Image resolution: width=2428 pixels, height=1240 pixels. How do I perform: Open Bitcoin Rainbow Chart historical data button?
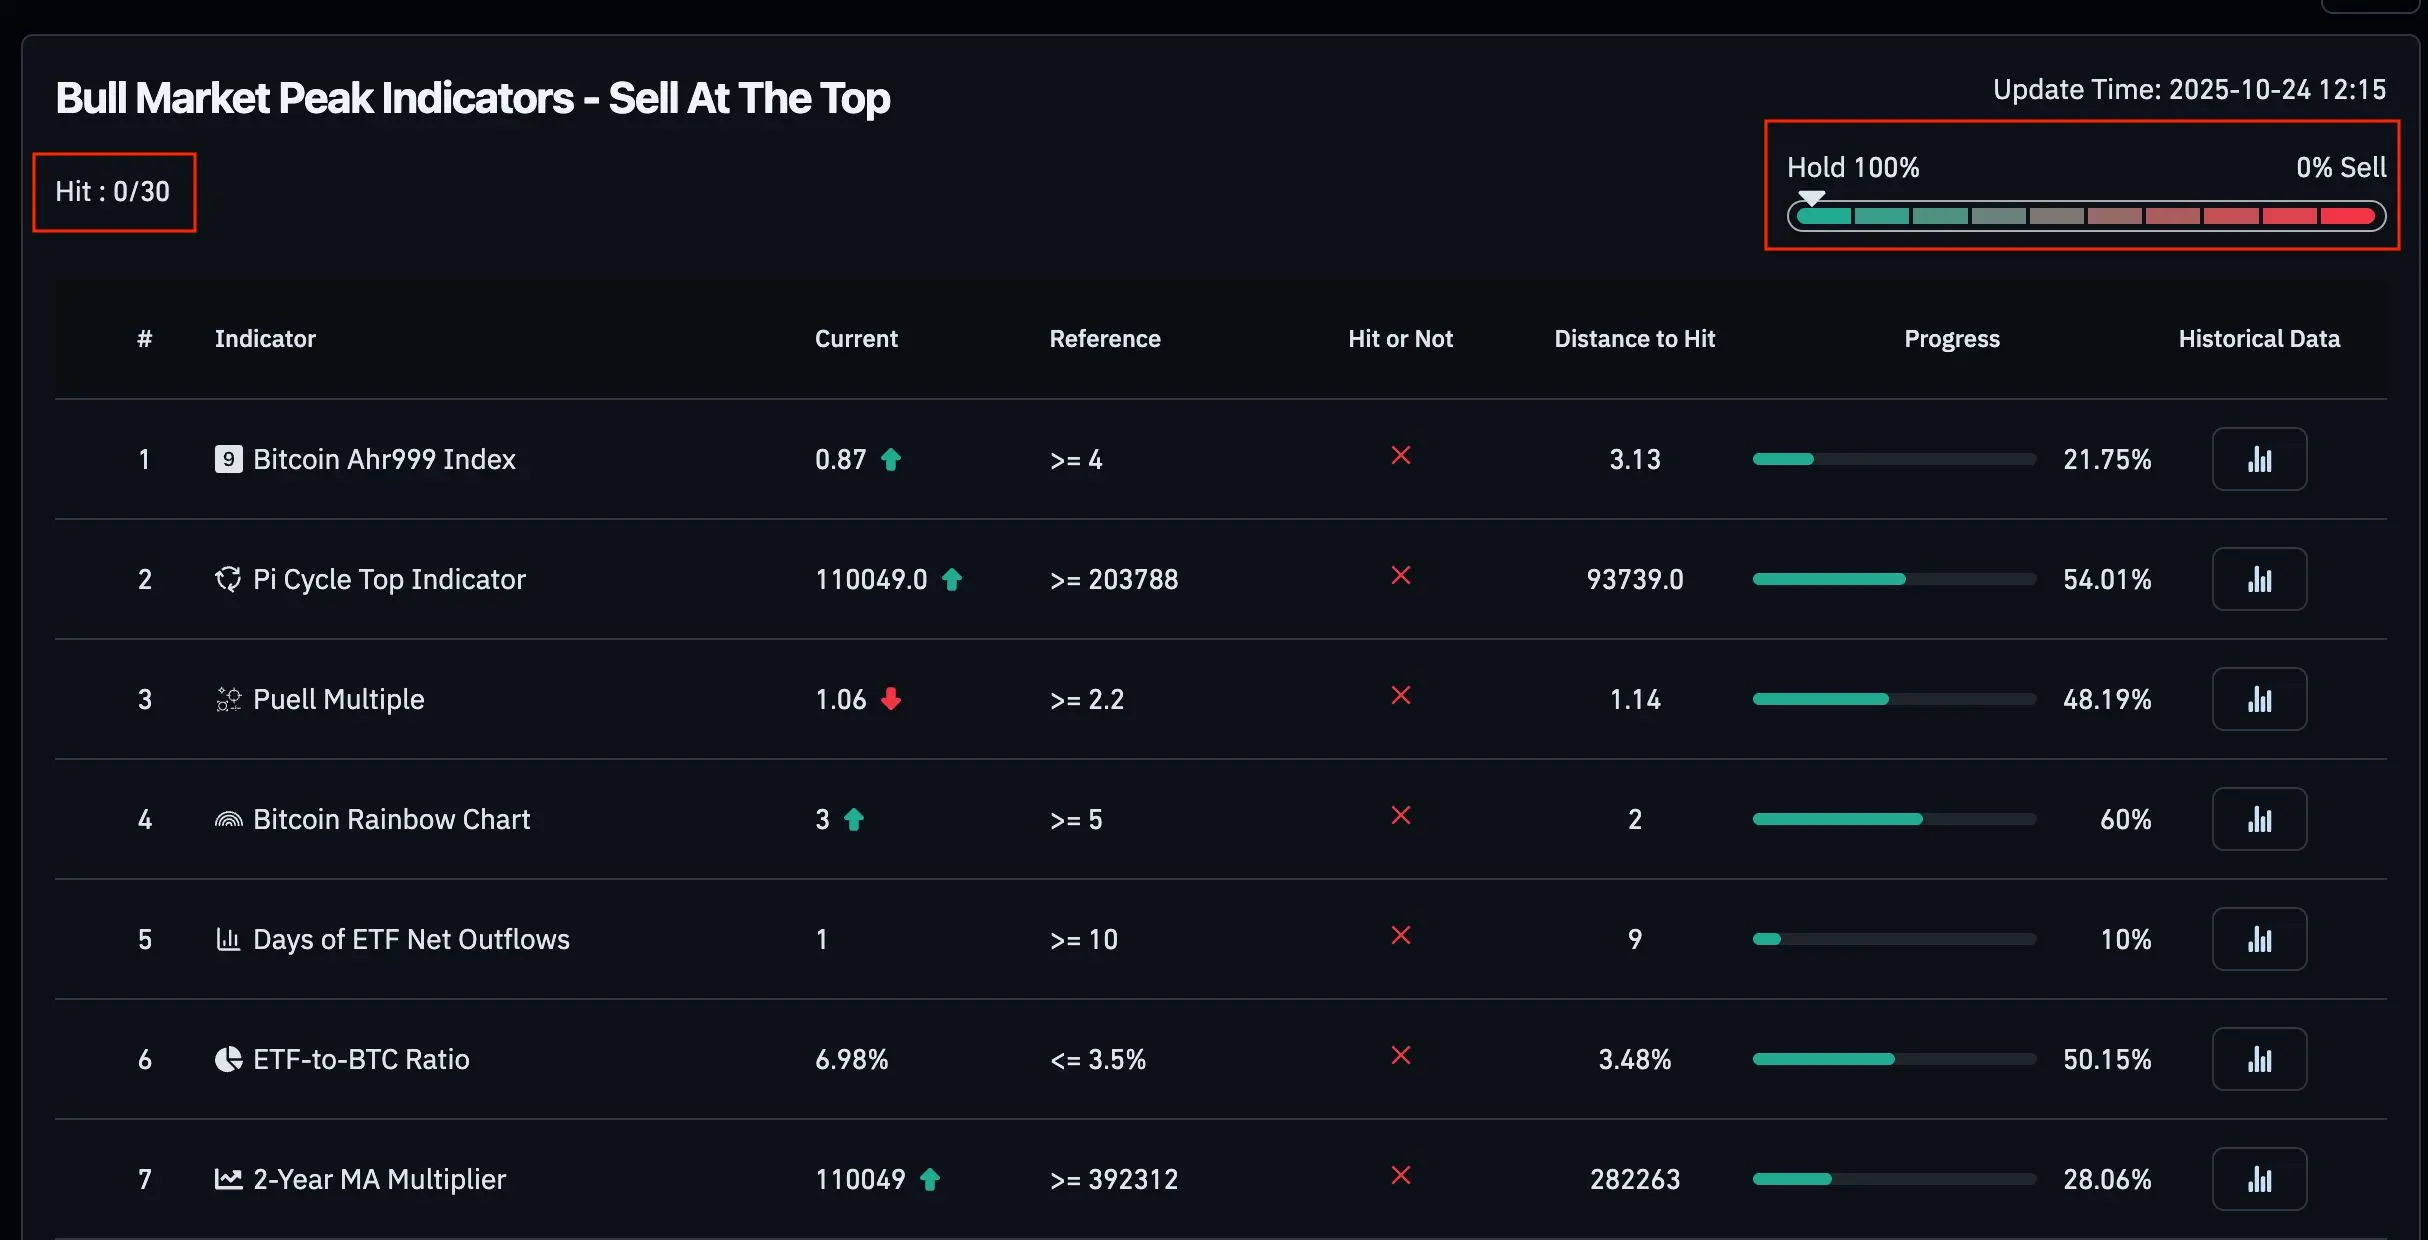[x=2258, y=819]
